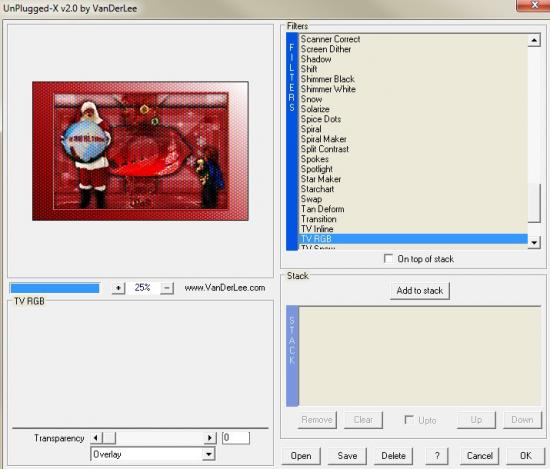Click the Transparency slider left arrow
The height and width of the screenshot is (469, 550).
click(x=96, y=438)
